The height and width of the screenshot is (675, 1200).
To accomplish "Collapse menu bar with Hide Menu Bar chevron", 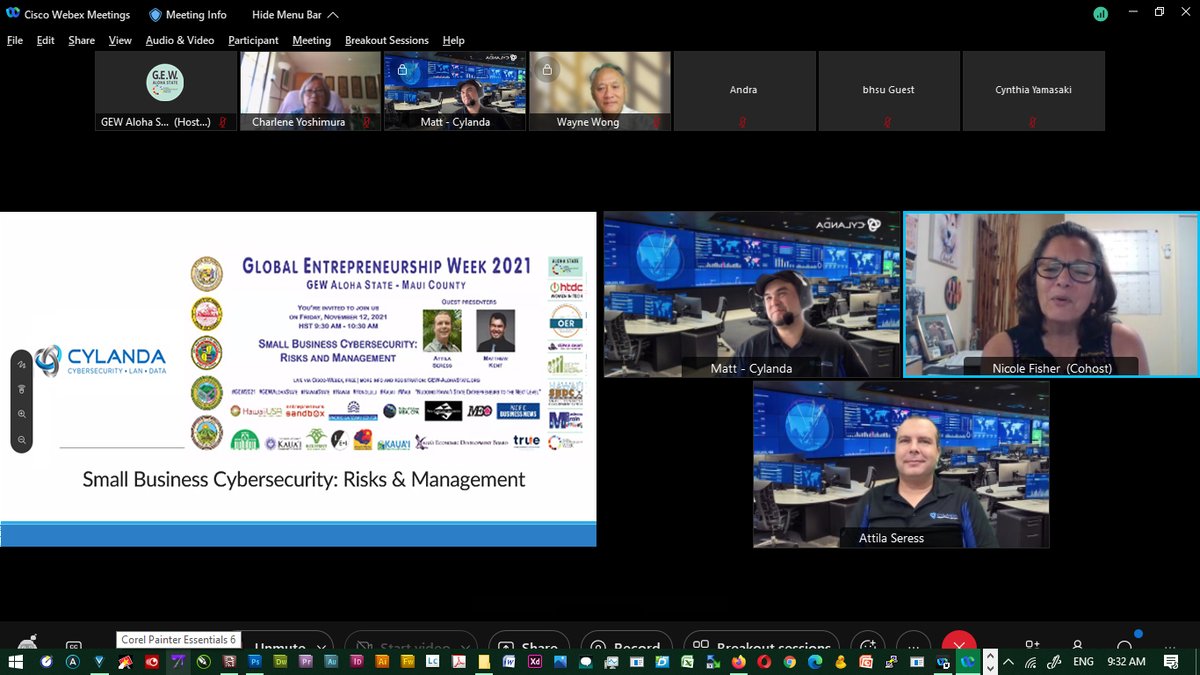I will click(333, 15).
